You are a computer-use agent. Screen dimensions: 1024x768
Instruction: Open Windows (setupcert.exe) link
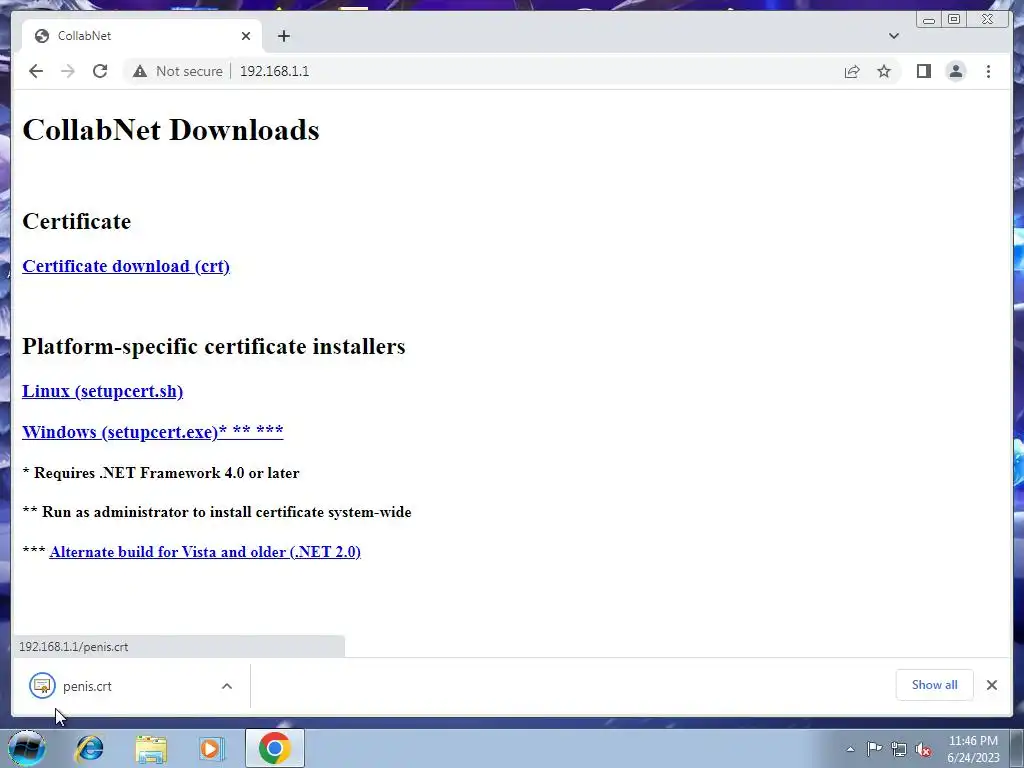153,432
